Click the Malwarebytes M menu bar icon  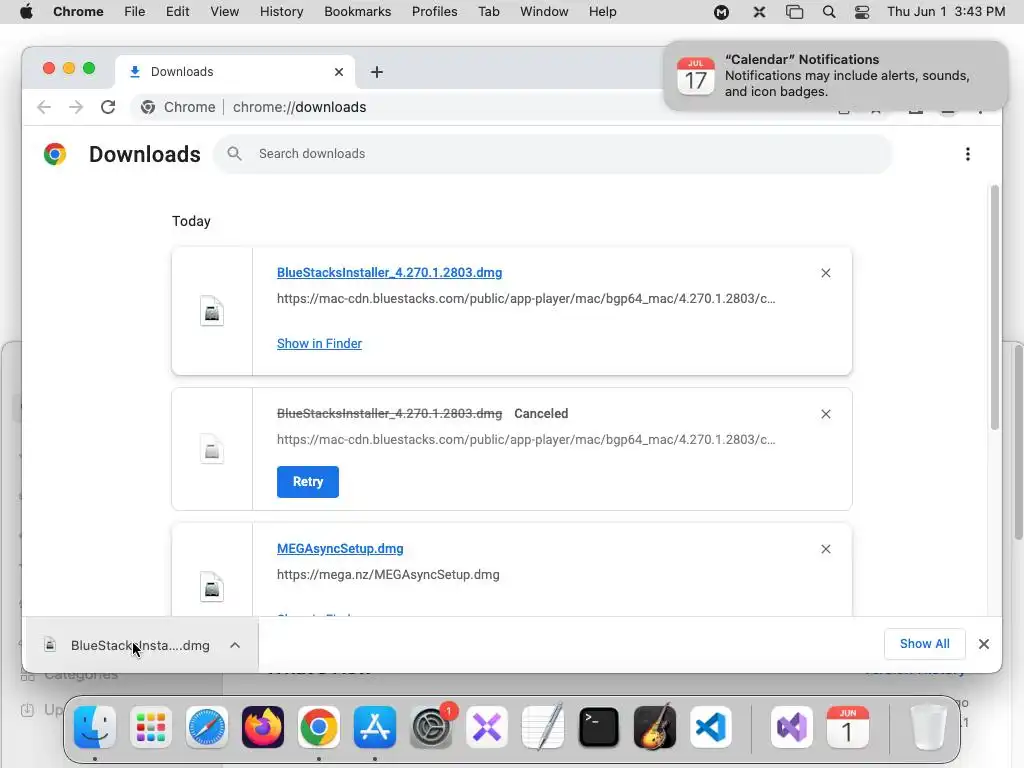tap(721, 12)
